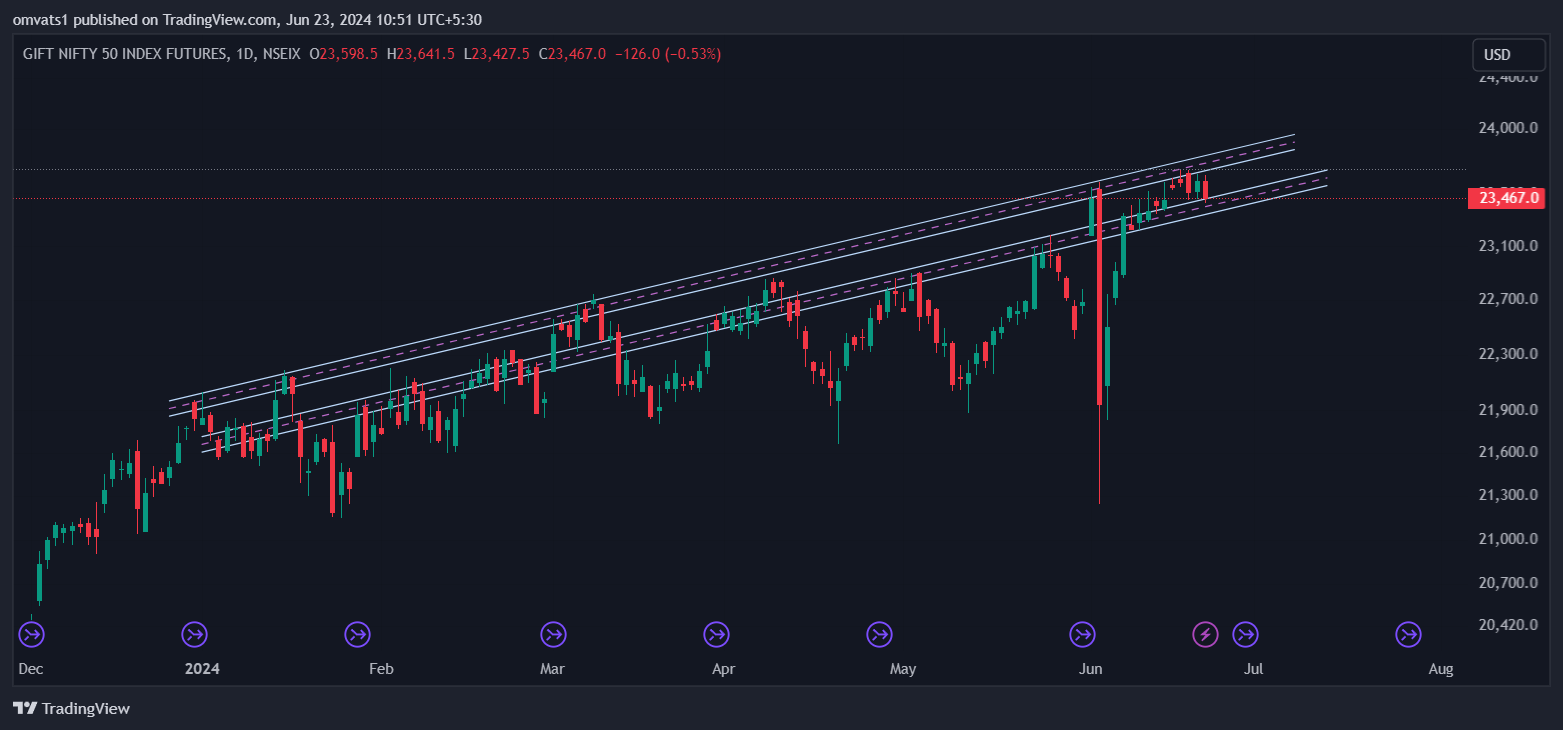Click the 23,100.0 price axis label

pos(1508,245)
